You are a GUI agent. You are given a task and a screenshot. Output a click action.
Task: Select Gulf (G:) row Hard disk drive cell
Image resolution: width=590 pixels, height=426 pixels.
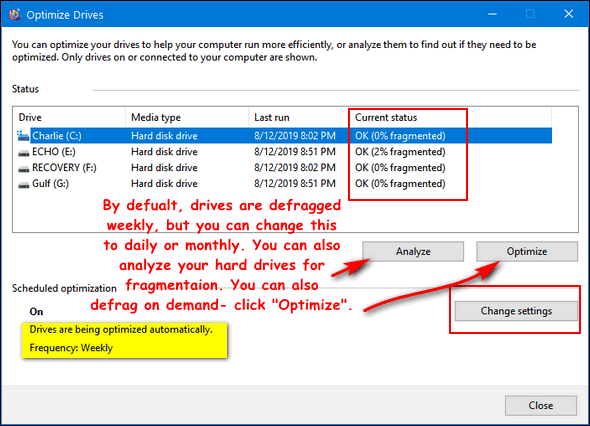[164, 184]
